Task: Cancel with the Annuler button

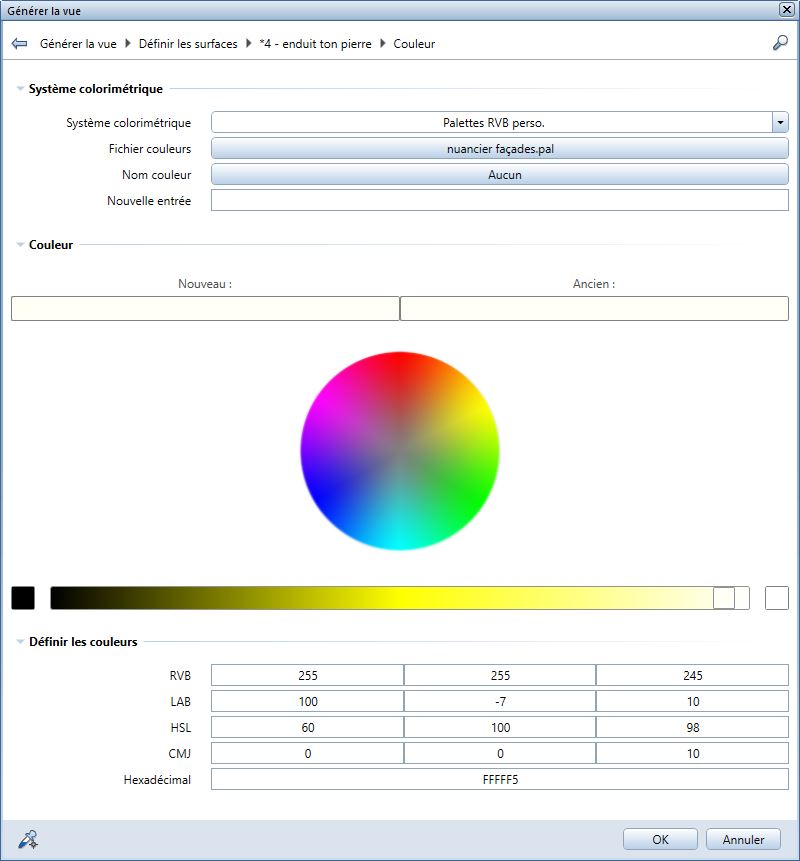Action: [743, 839]
